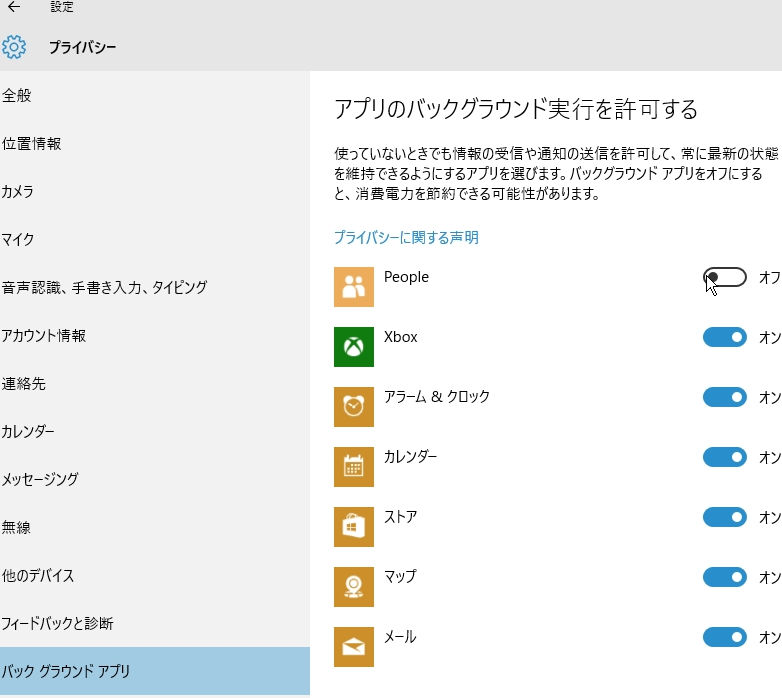Turn off the メール background toggle
The image size is (782, 698).
click(725, 637)
